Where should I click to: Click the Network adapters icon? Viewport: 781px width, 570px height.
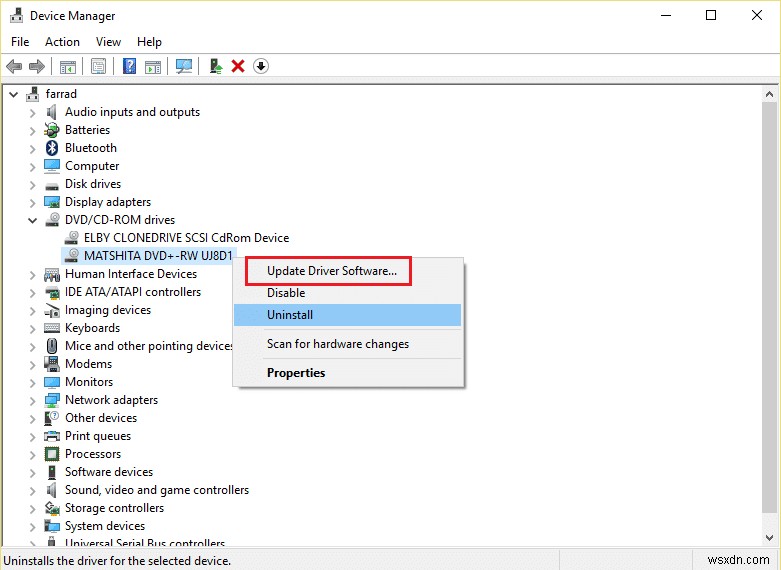click(x=52, y=400)
